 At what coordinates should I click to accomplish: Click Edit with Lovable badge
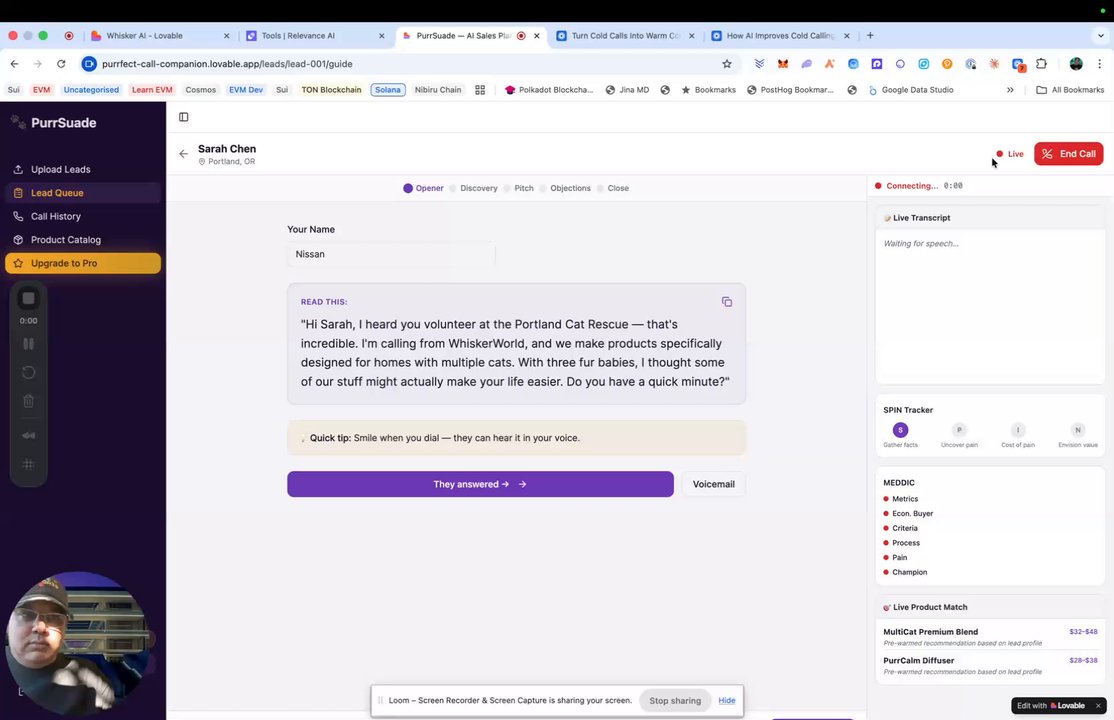(1051, 706)
